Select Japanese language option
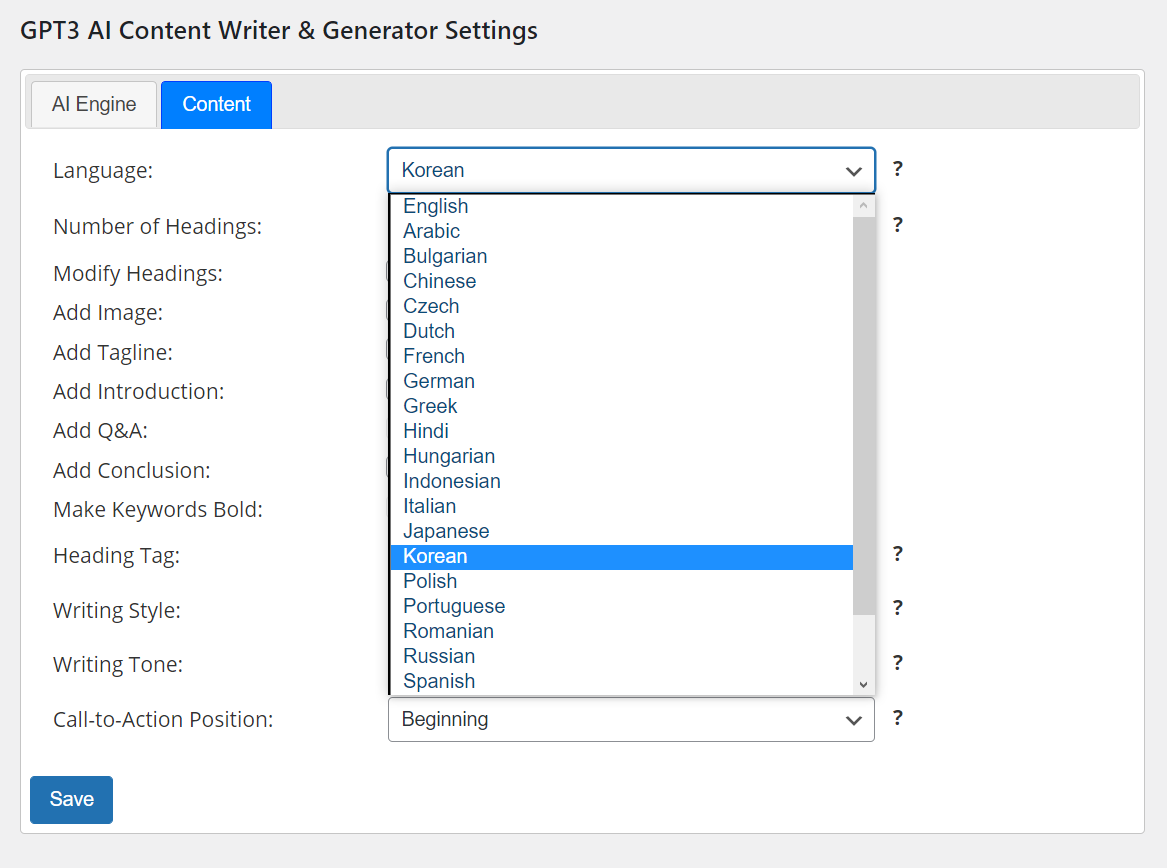This screenshot has height=868, width=1167. pyautogui.click(x=621, y=531)
